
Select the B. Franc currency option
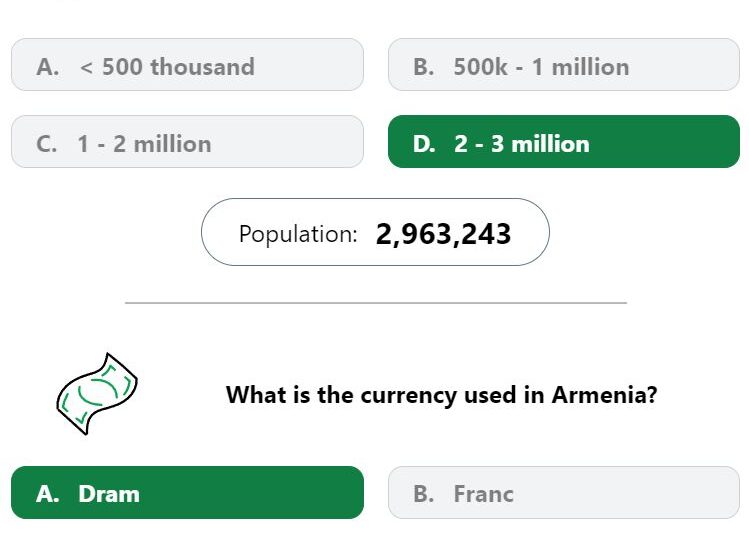tap(564, 493)
